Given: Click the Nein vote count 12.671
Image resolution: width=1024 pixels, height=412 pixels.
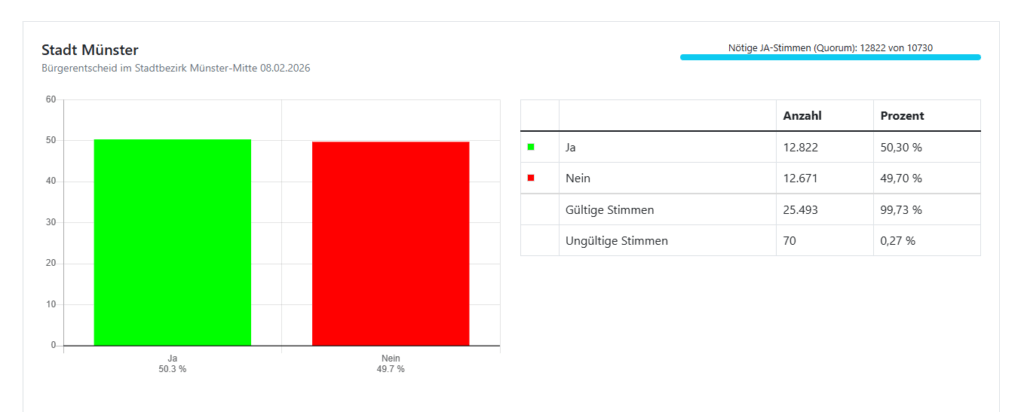Looking at the screenshot, I should 802,178.
